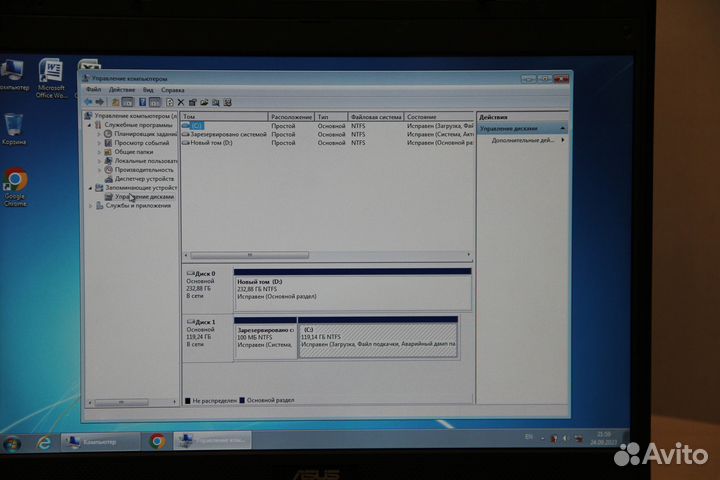Image resolution: width=720 pixels, height=480 pixels.
Task: Select the Новый том (D:) partition block
Action: (x=351, y=290)
